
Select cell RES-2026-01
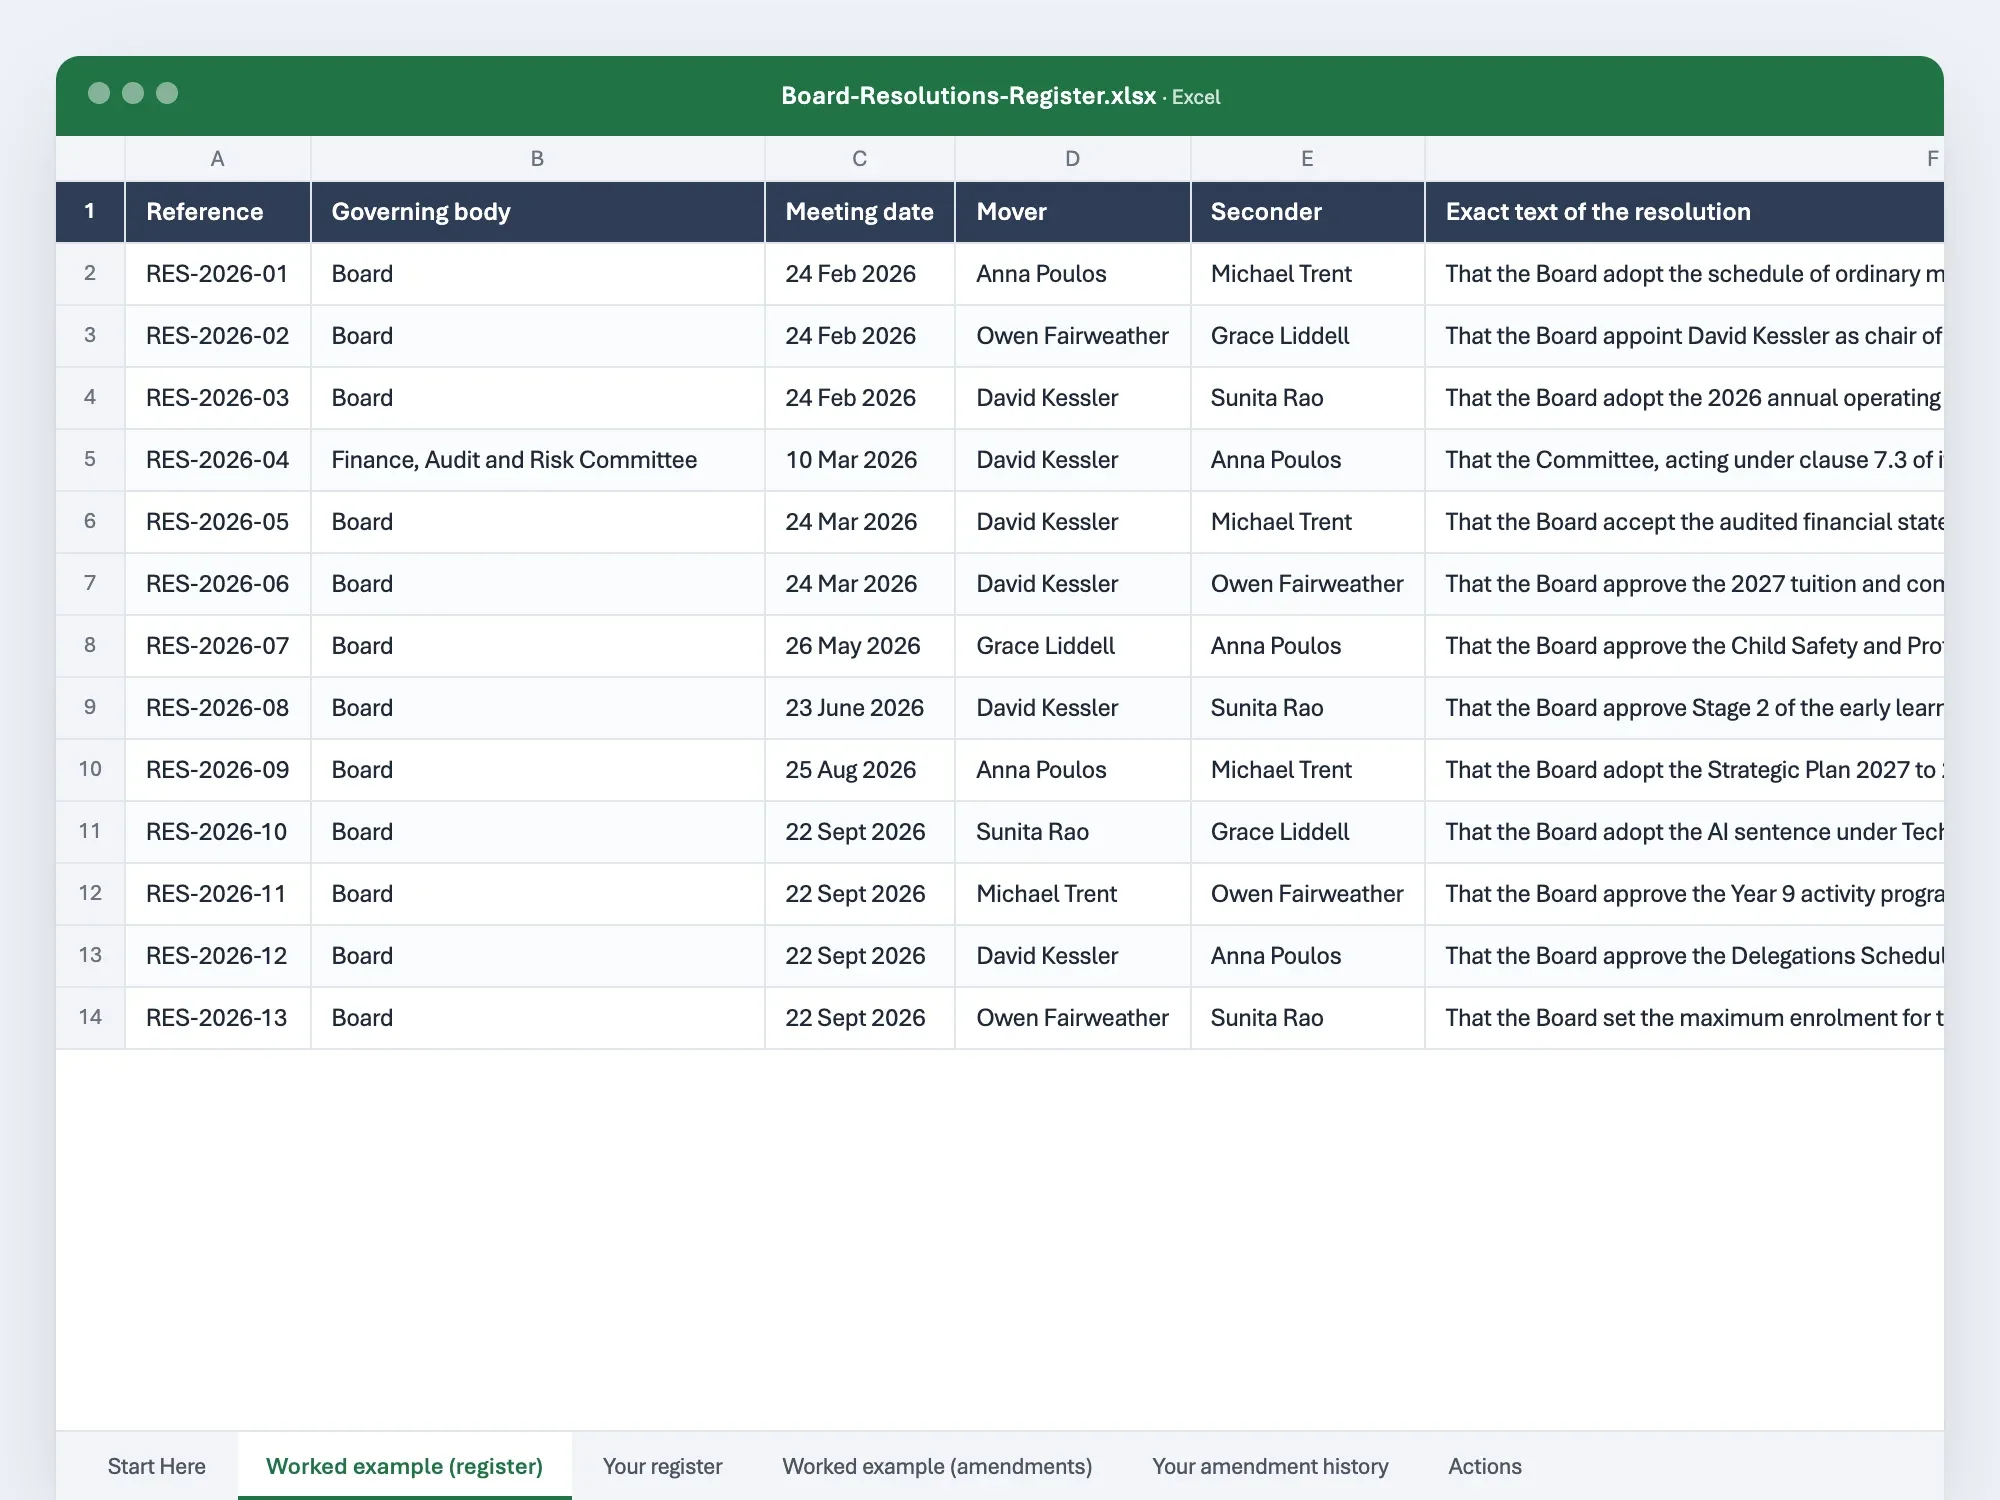tap(218, 273)
